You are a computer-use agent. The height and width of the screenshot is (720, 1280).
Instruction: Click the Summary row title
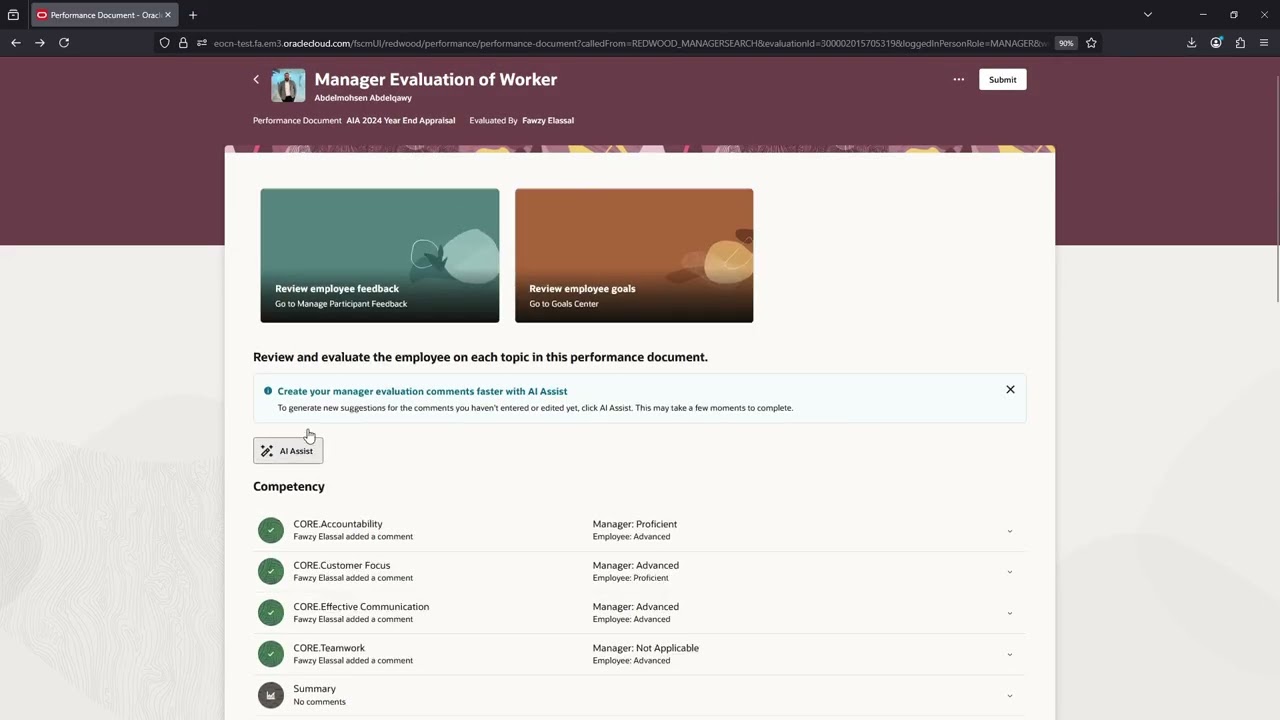(314, 689)
